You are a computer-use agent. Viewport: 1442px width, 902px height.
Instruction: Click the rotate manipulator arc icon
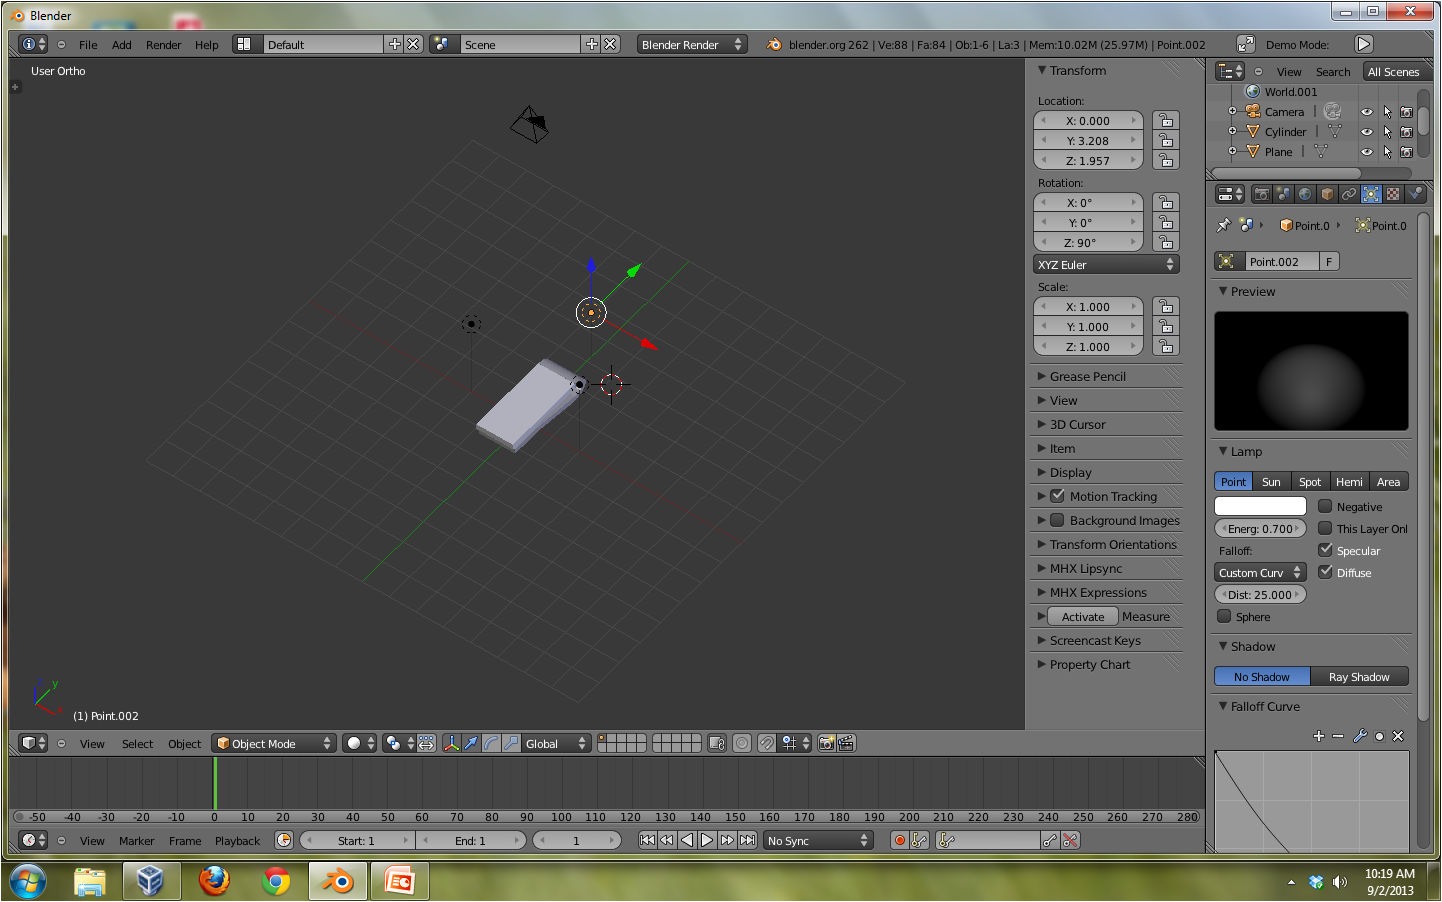[x=491, y=743]
